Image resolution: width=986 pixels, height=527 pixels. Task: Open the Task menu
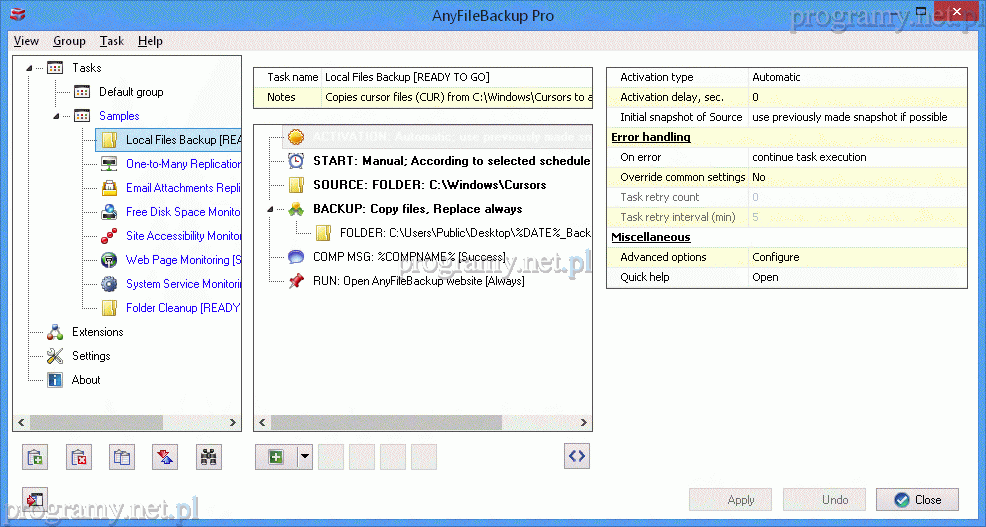[112, 41]
